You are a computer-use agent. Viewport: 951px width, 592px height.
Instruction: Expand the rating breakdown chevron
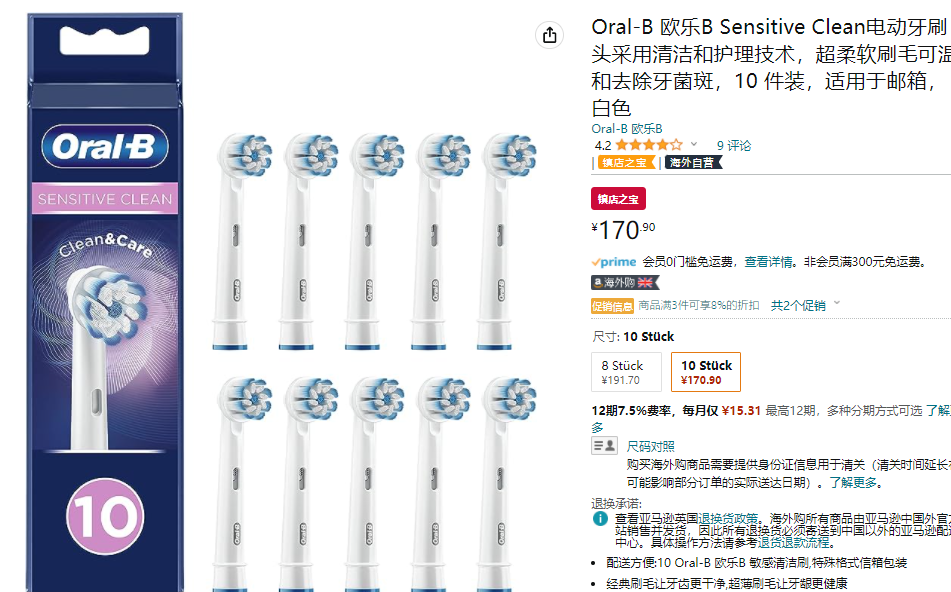coord(694,145)
